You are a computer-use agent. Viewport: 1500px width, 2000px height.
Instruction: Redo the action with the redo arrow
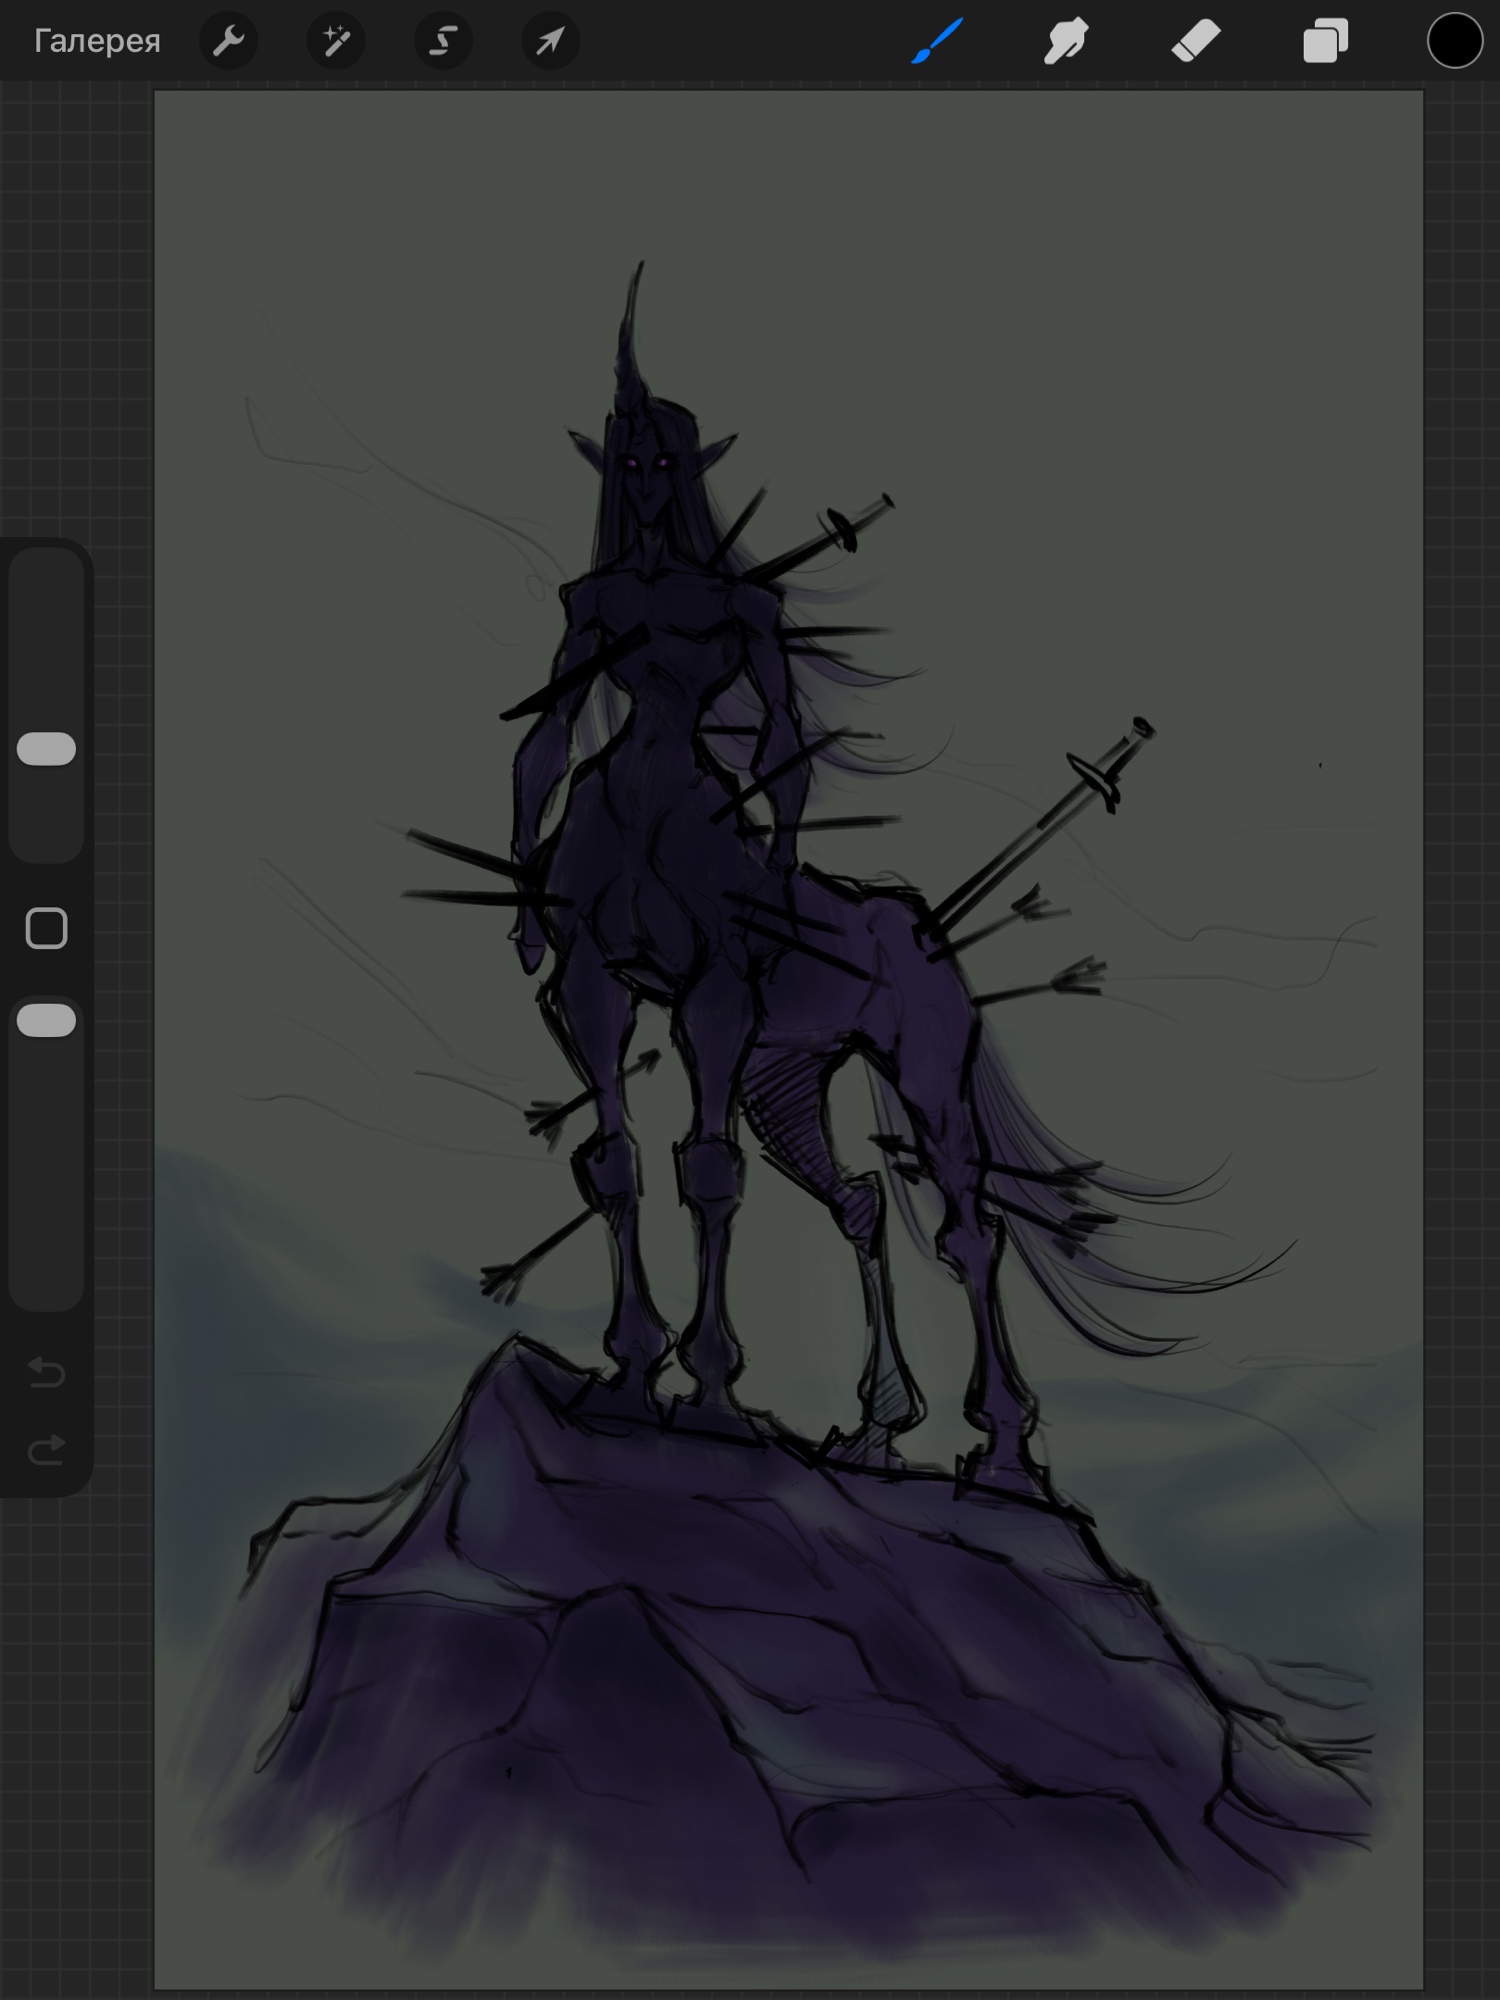click(x=46, y=1449)
